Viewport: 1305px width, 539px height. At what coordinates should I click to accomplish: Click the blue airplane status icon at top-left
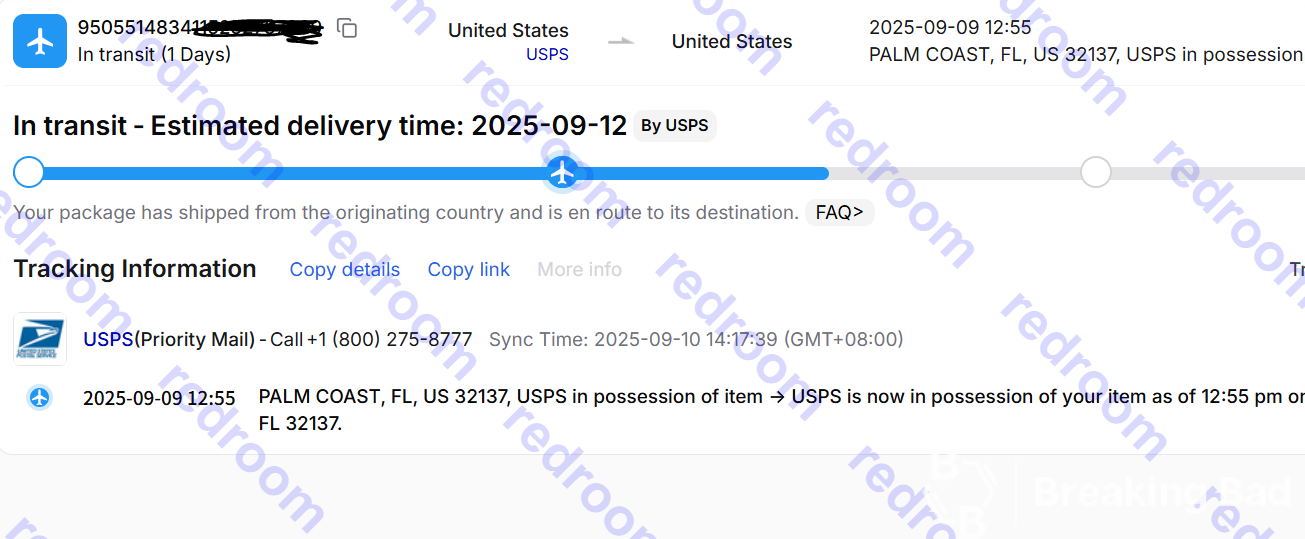click(x=40, y=42)
